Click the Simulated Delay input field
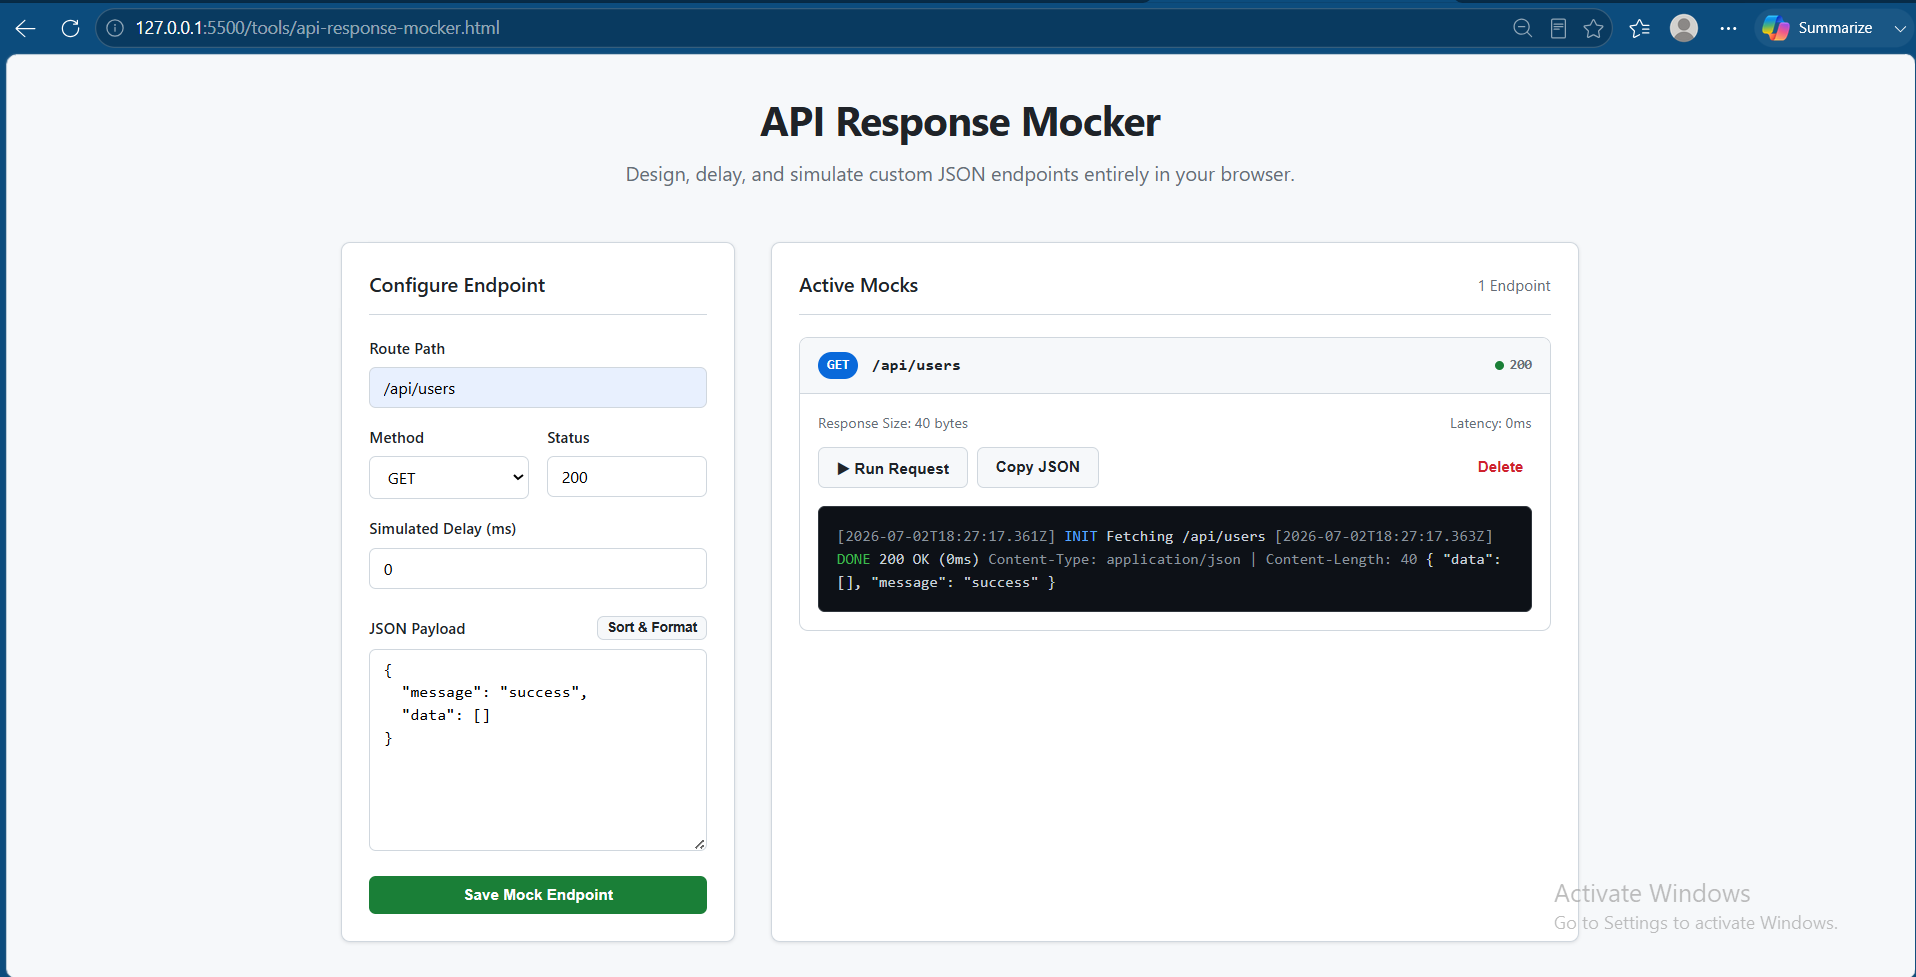The height and width of the screenshot is (977, 1916). coord(538,569)
